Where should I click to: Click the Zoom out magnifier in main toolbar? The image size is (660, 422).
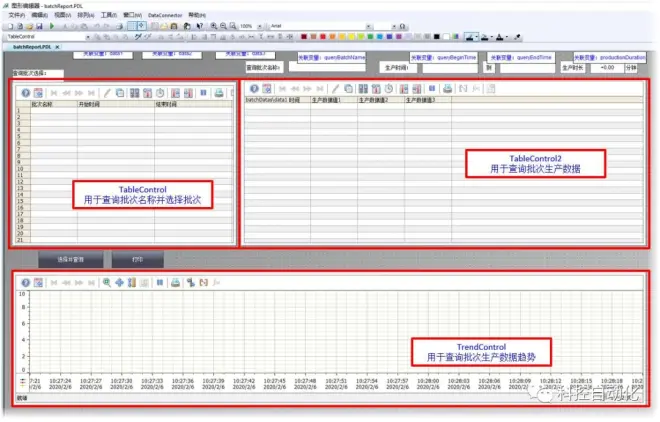223,26
